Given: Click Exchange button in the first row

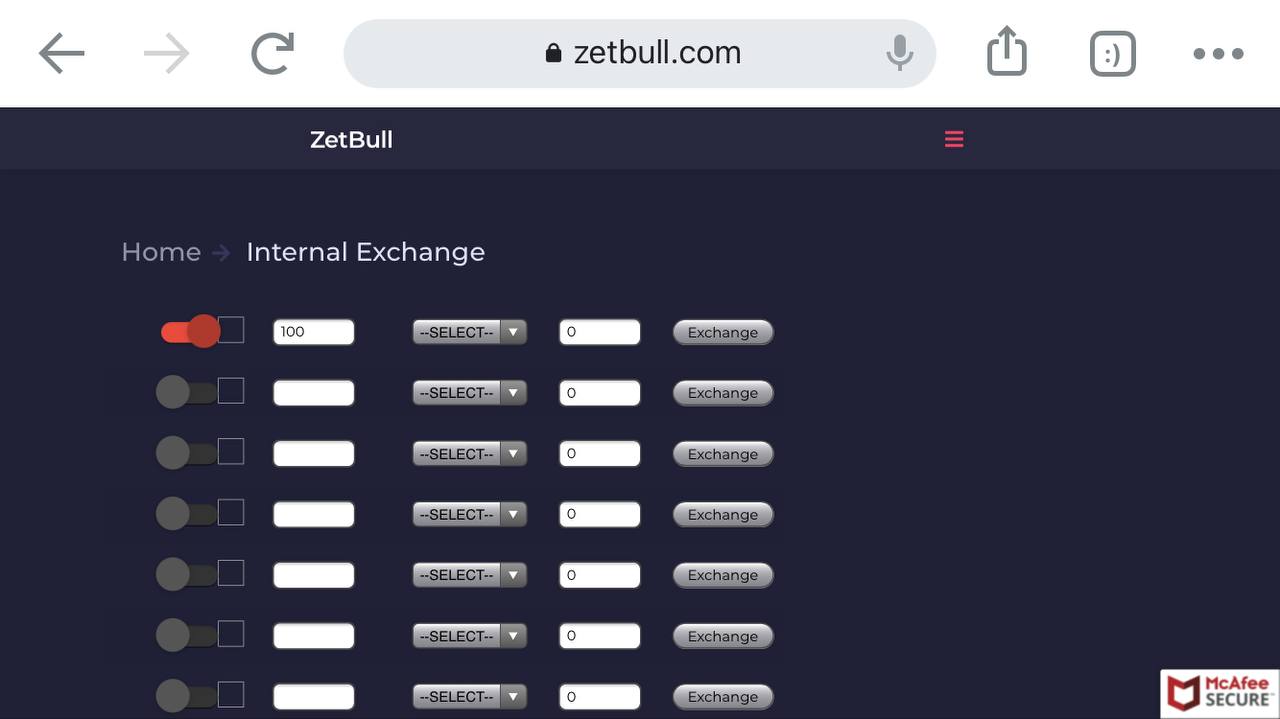Looking at the screenshot, I should (723, 332).
